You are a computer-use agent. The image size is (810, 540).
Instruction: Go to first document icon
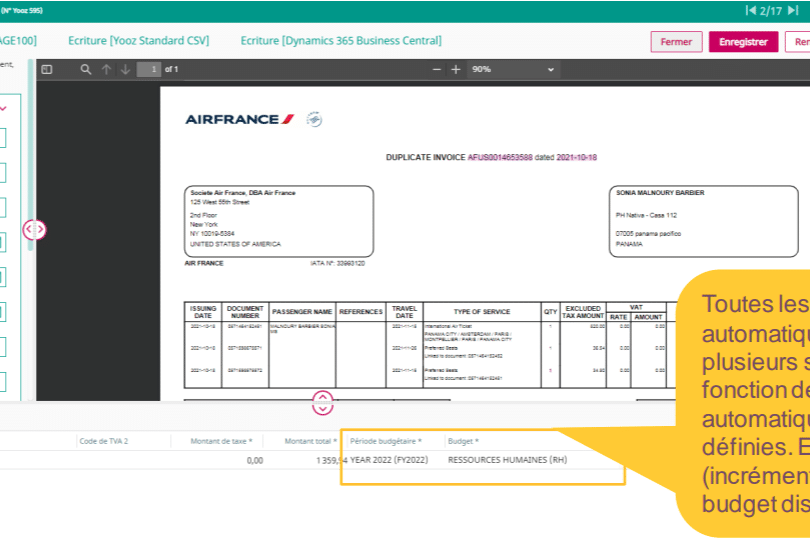tap(751, 10)
